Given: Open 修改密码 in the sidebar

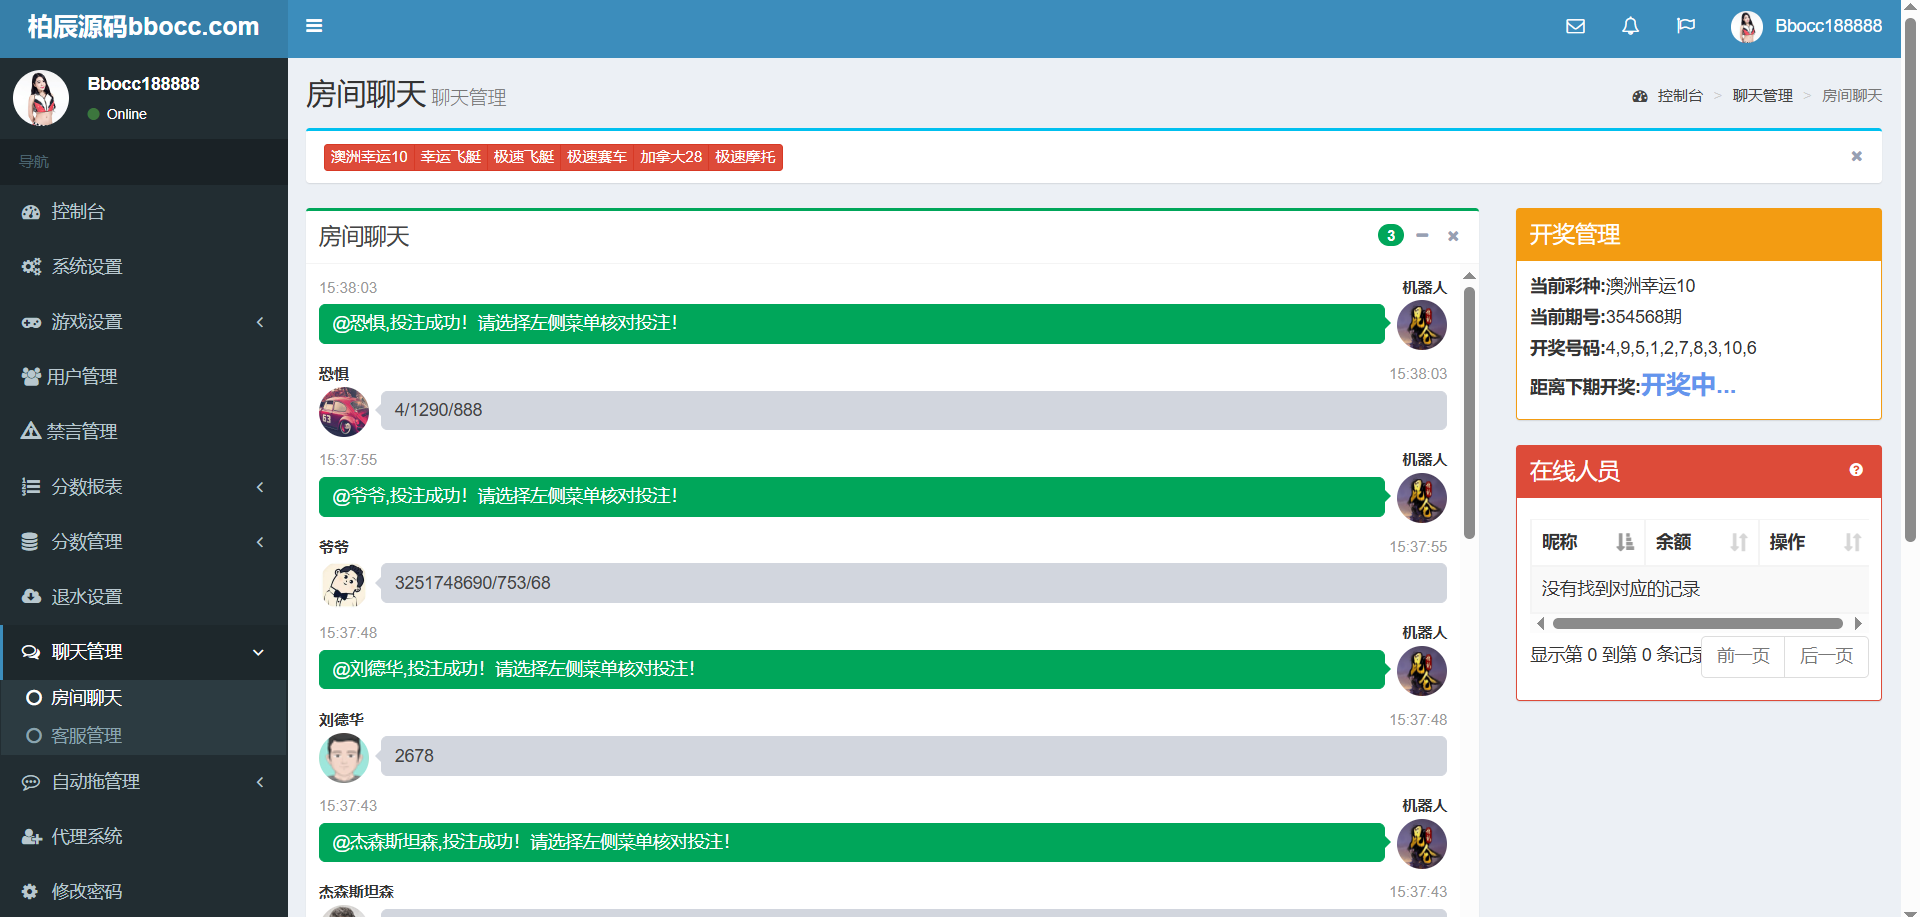Looking at the screenshot, I should (144, 891).
